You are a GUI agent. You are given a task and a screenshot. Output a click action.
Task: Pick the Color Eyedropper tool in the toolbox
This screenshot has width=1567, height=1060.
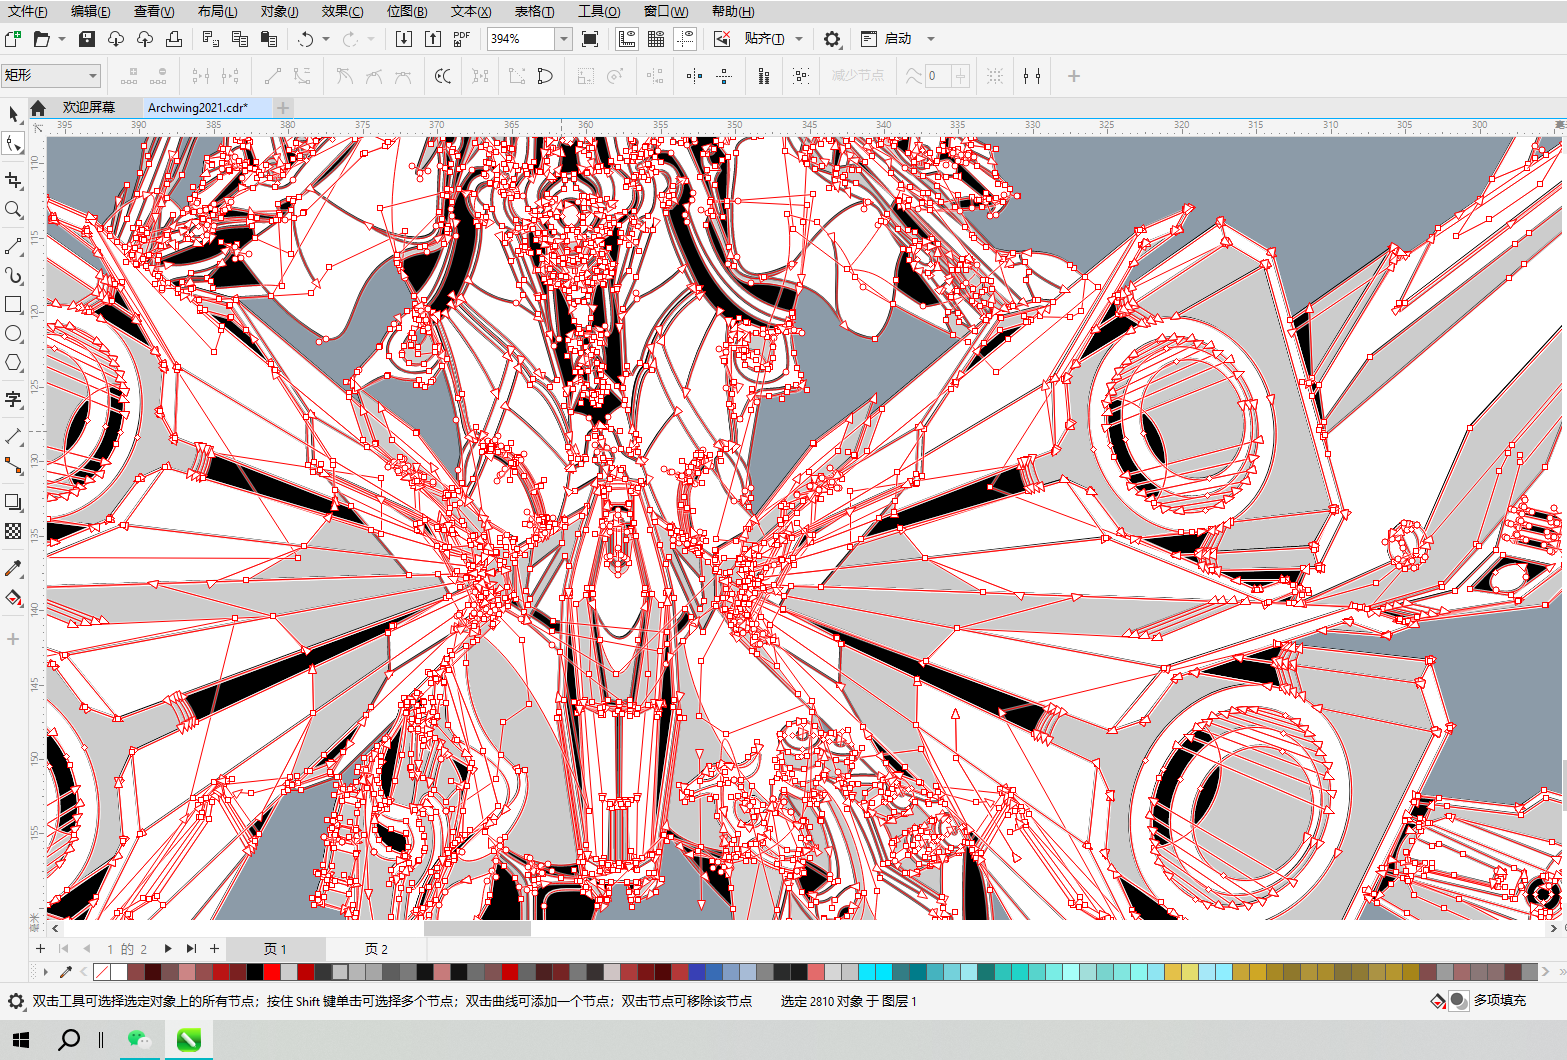(13, 568)
